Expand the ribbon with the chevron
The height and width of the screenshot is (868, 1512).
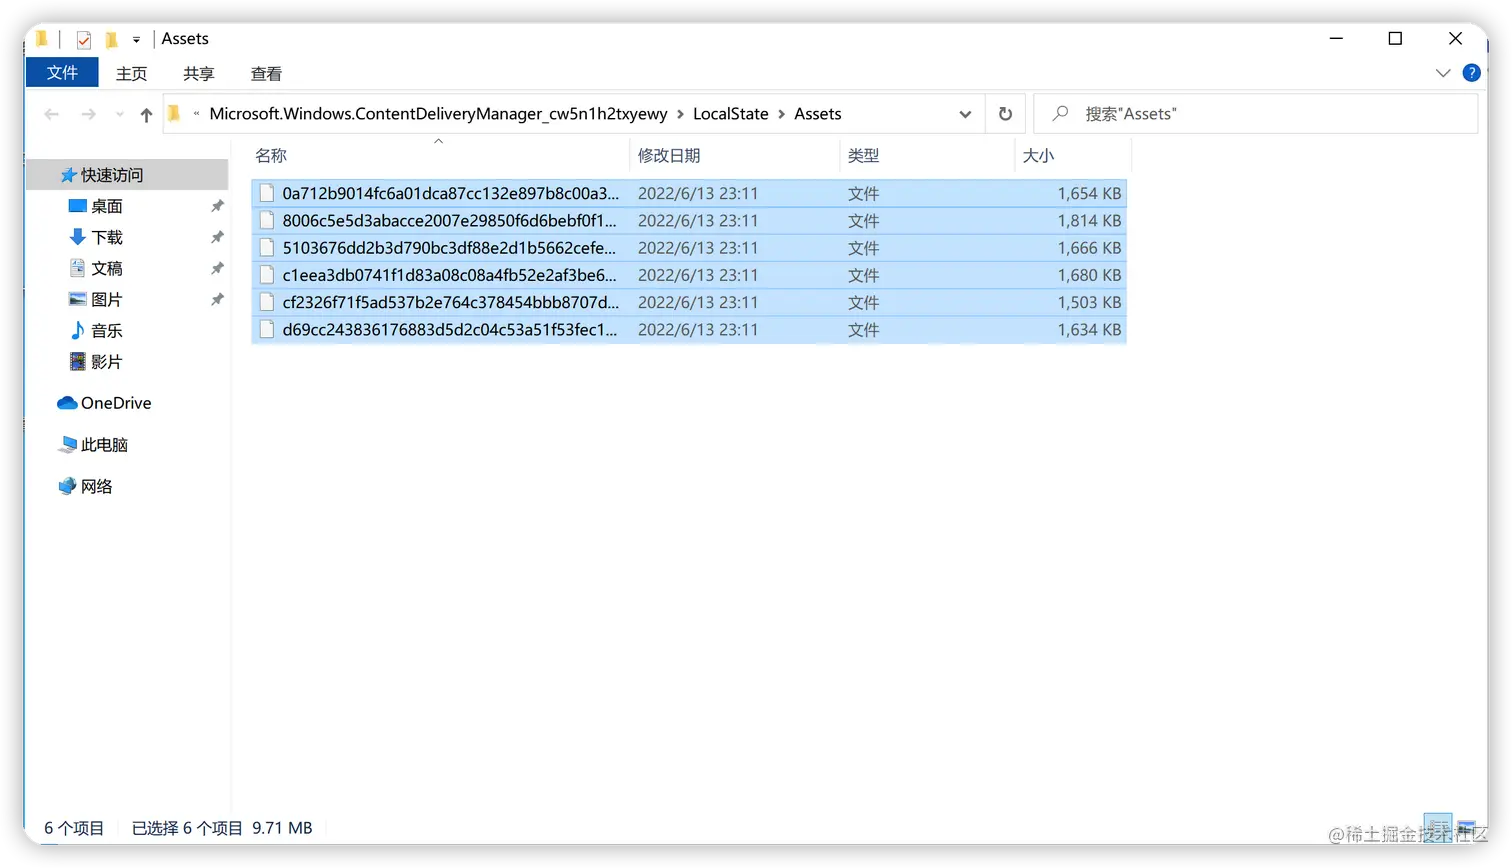(x=1442, y=73)
